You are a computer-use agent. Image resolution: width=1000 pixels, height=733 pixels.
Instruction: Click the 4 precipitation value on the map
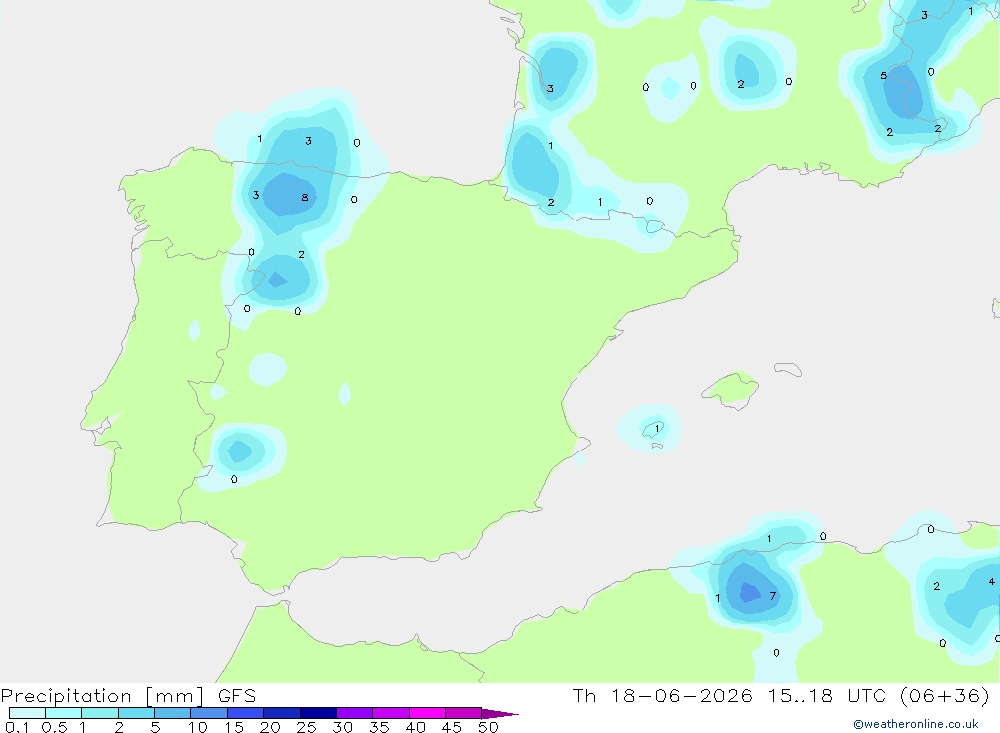coord(991,581)
